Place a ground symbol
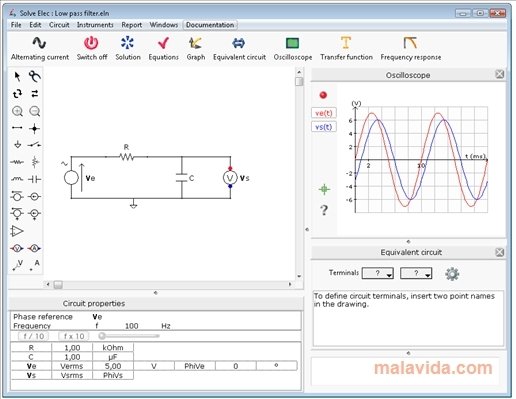The height and width of the screenshot is (399, 516). [17, 144]
